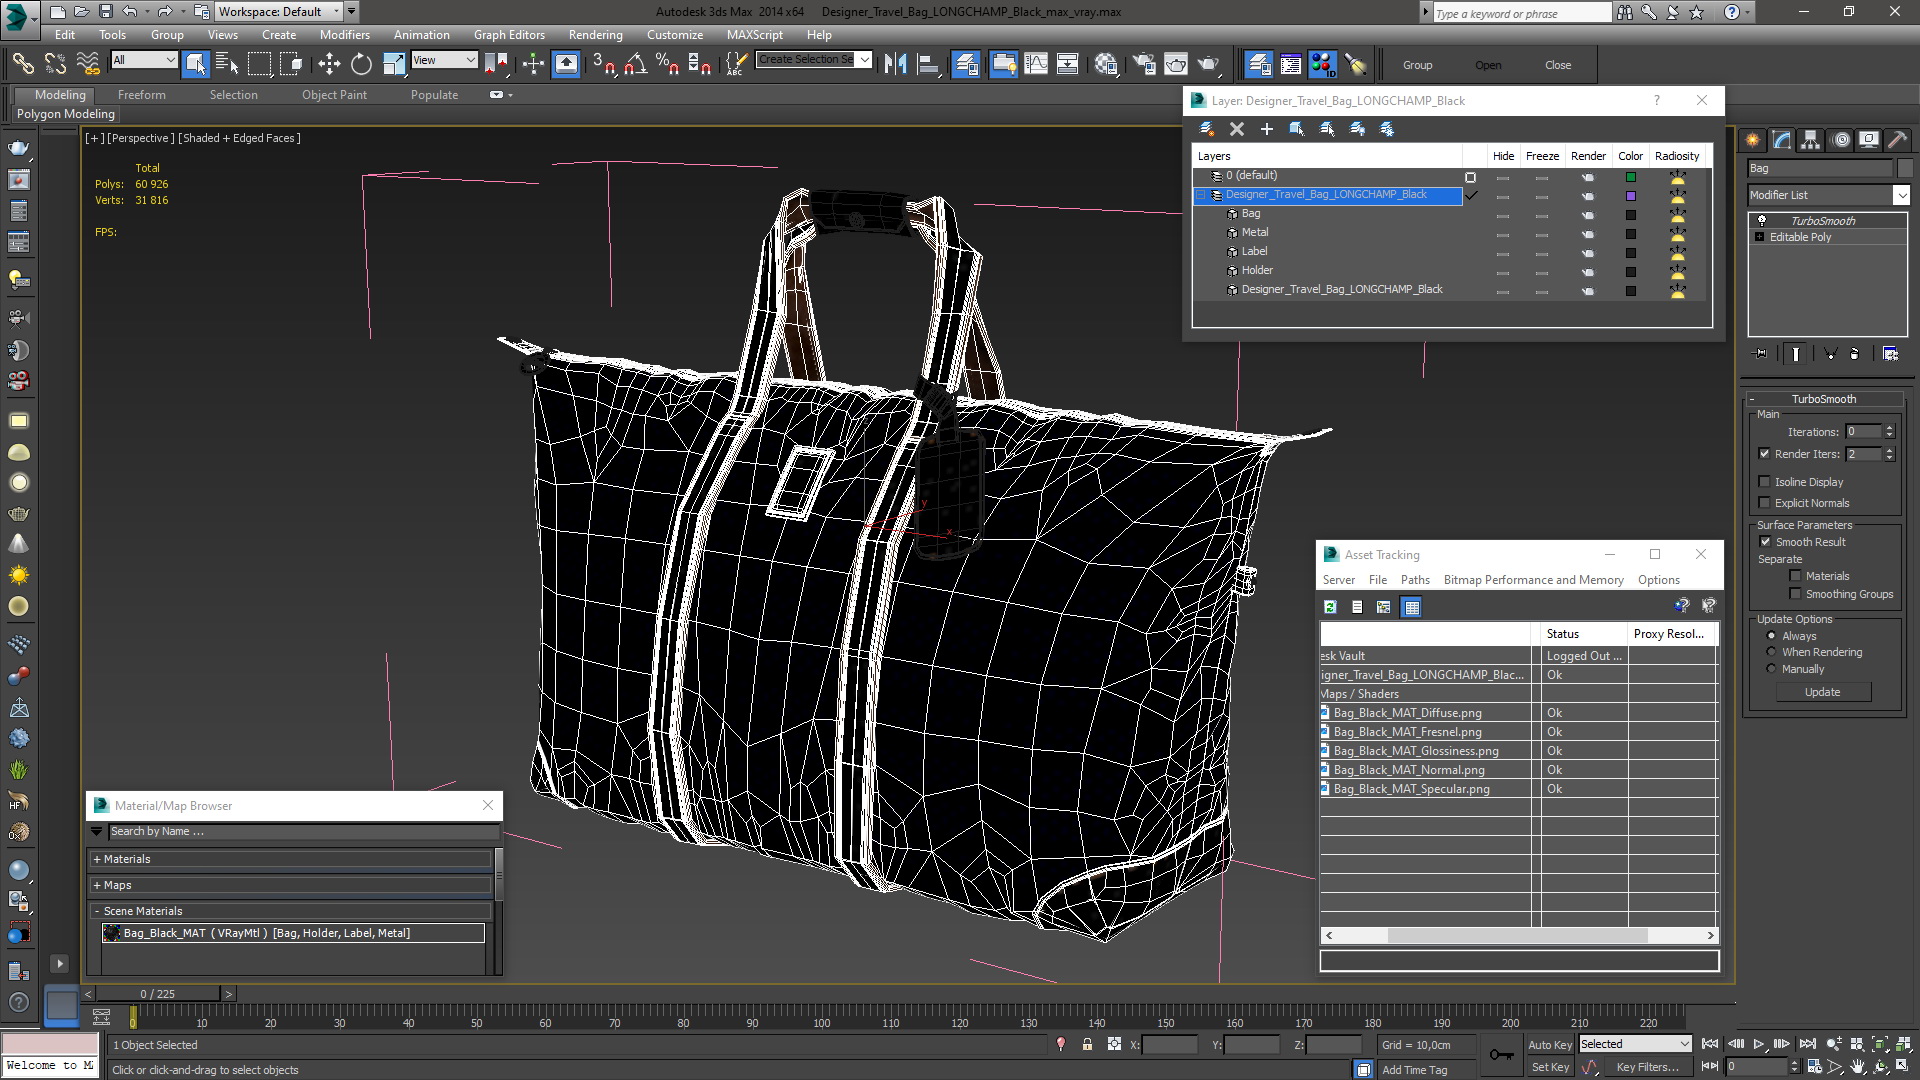Check the Explicit Normals checkbox
The height and width of the screenshot is (1080, 1920).
(x=1765, y=502)
